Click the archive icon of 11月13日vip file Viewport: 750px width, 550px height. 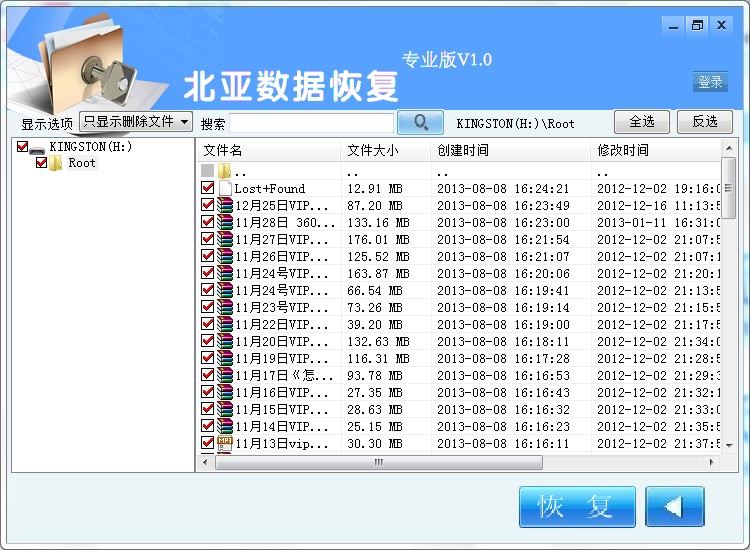(x=225, y=443)
